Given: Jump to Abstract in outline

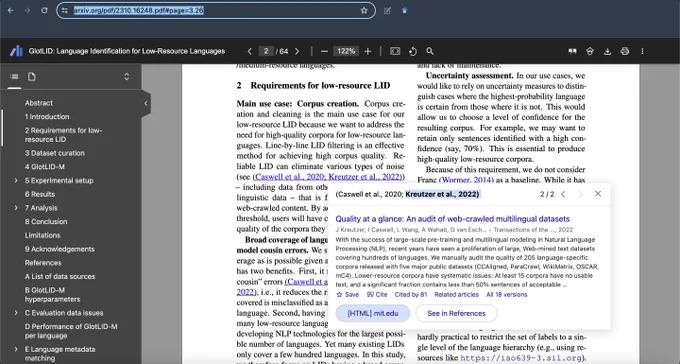Looking at the screenshot, I should point(39,103).
